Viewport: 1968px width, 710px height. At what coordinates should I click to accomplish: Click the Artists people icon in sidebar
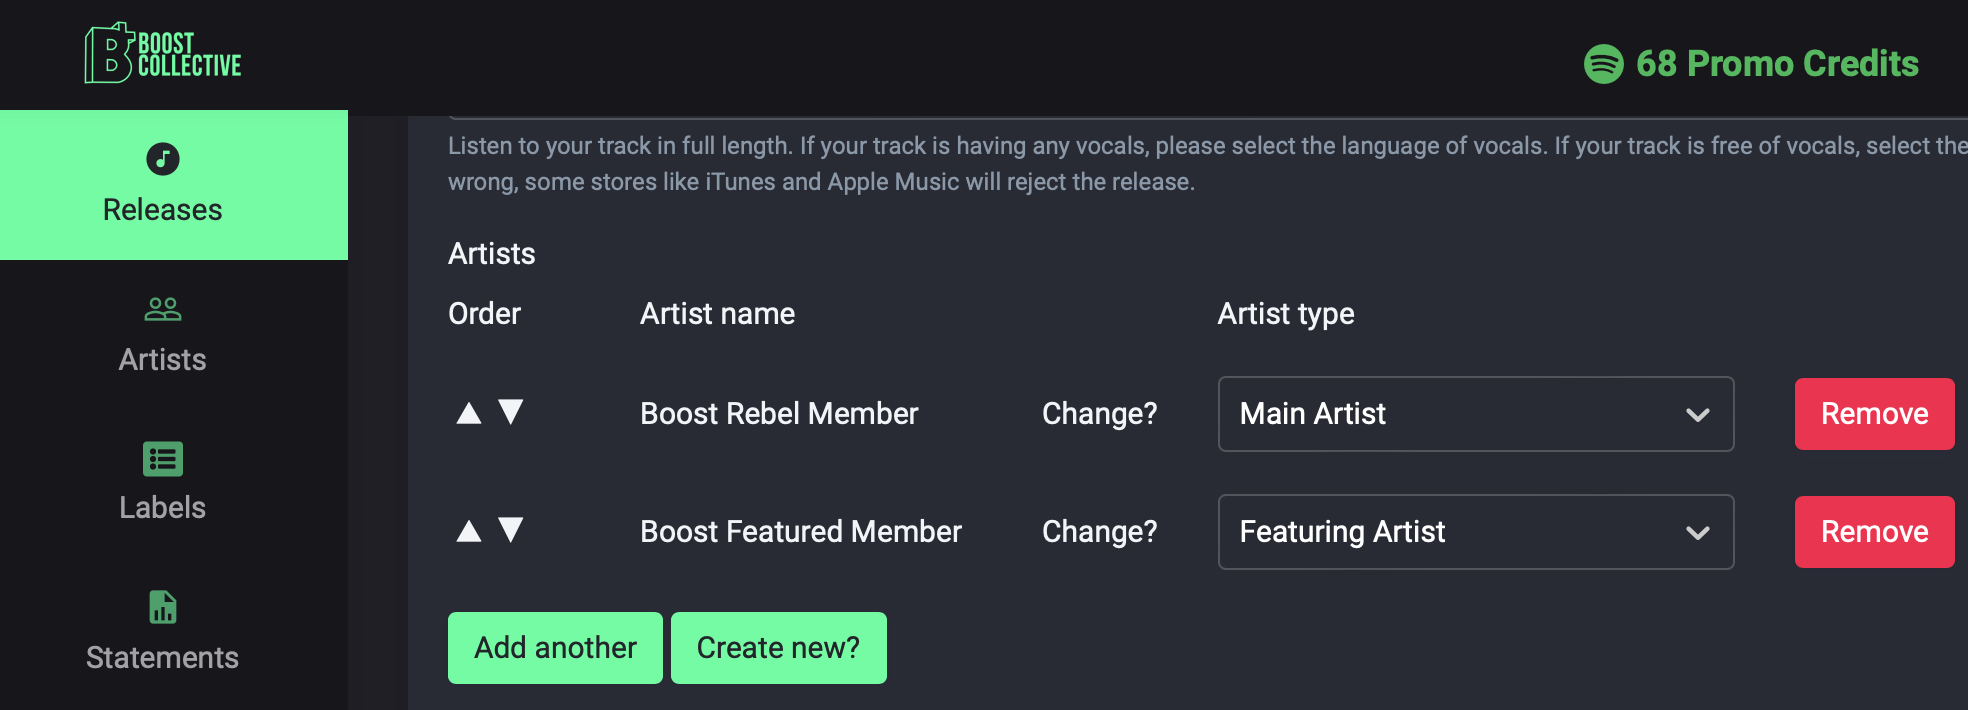(162, 310)
